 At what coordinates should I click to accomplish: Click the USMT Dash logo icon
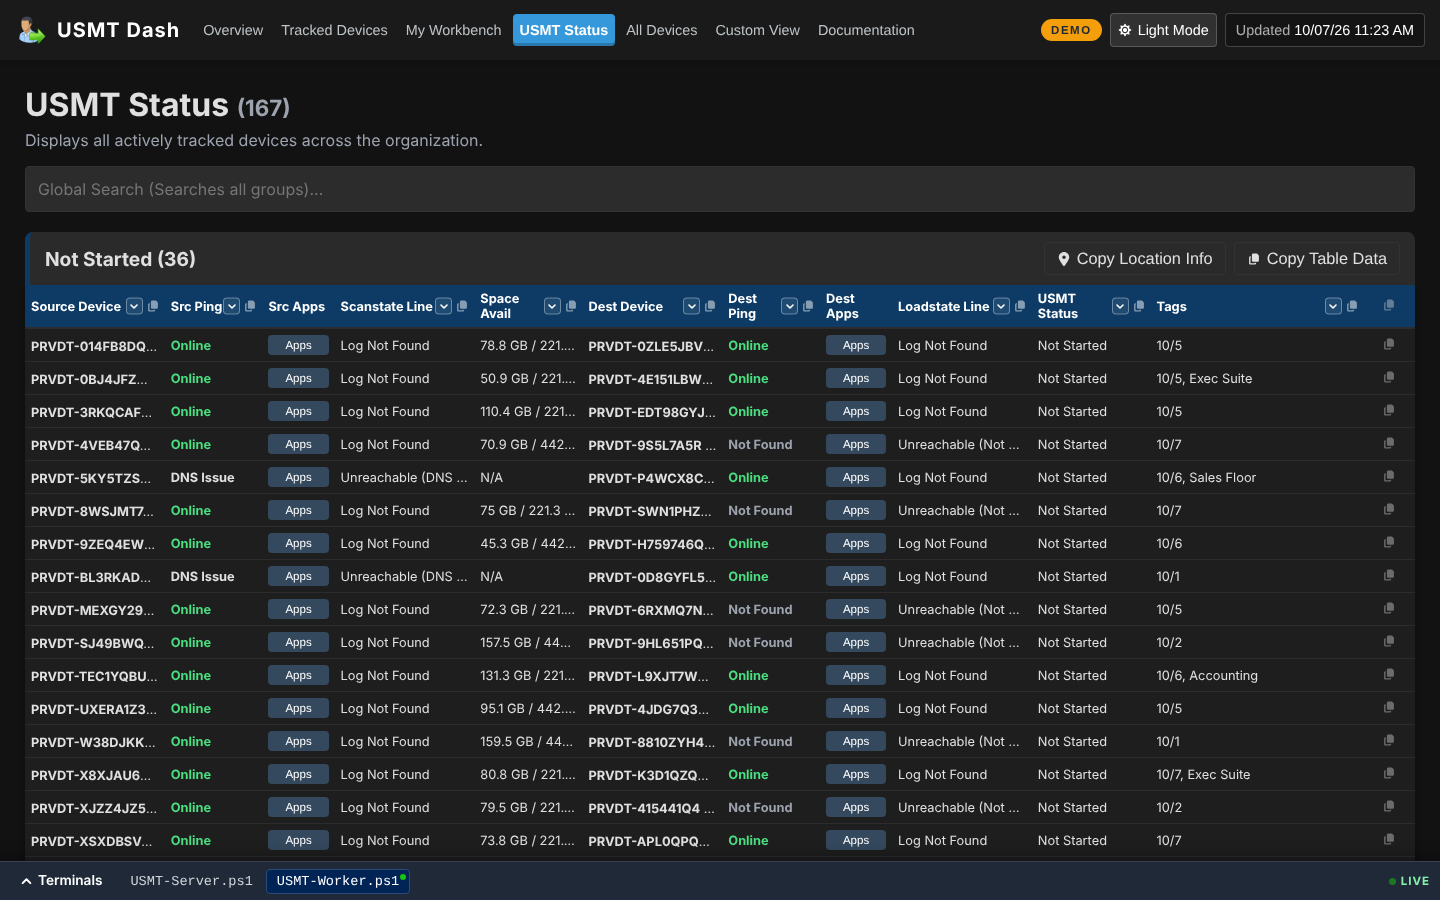(31, 30)
